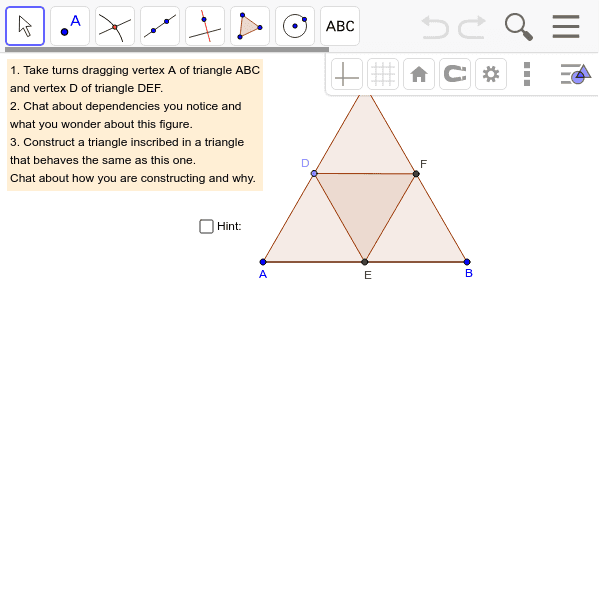Open the graphics settings gear
Image resolution: width=600 pixels, height=600 pixels.
491,74
